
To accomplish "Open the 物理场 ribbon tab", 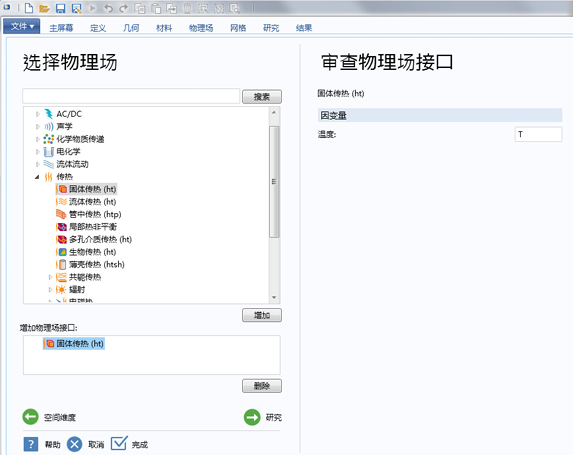I will tap(201, 28).
